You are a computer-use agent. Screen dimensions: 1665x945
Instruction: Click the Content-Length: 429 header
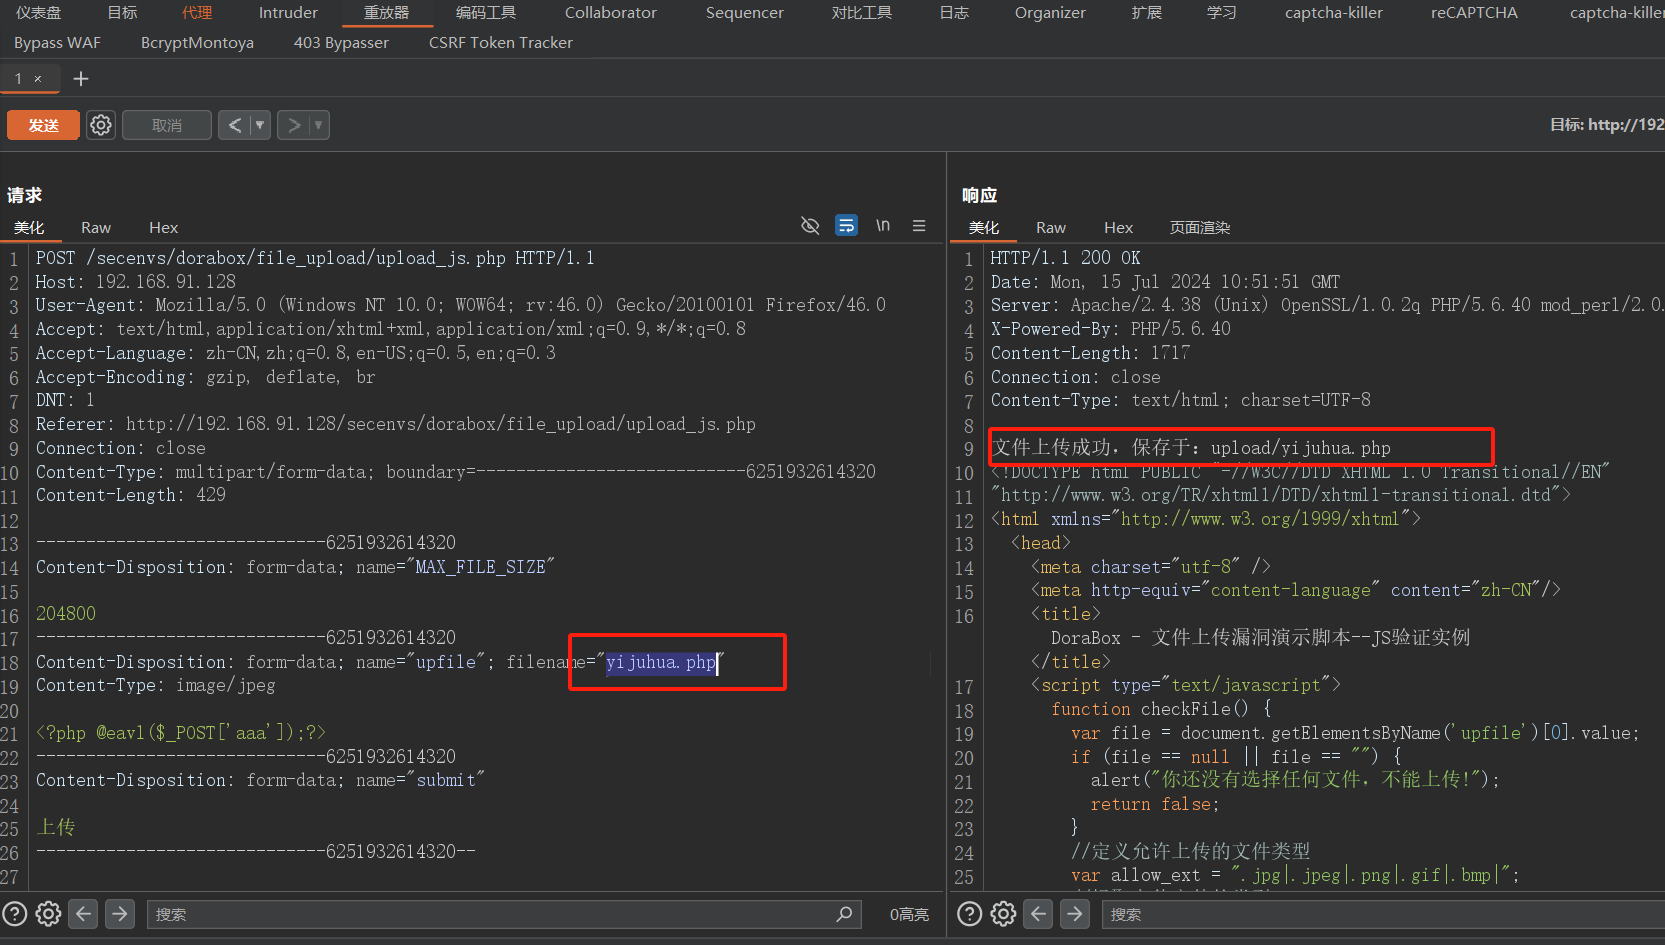131,495
